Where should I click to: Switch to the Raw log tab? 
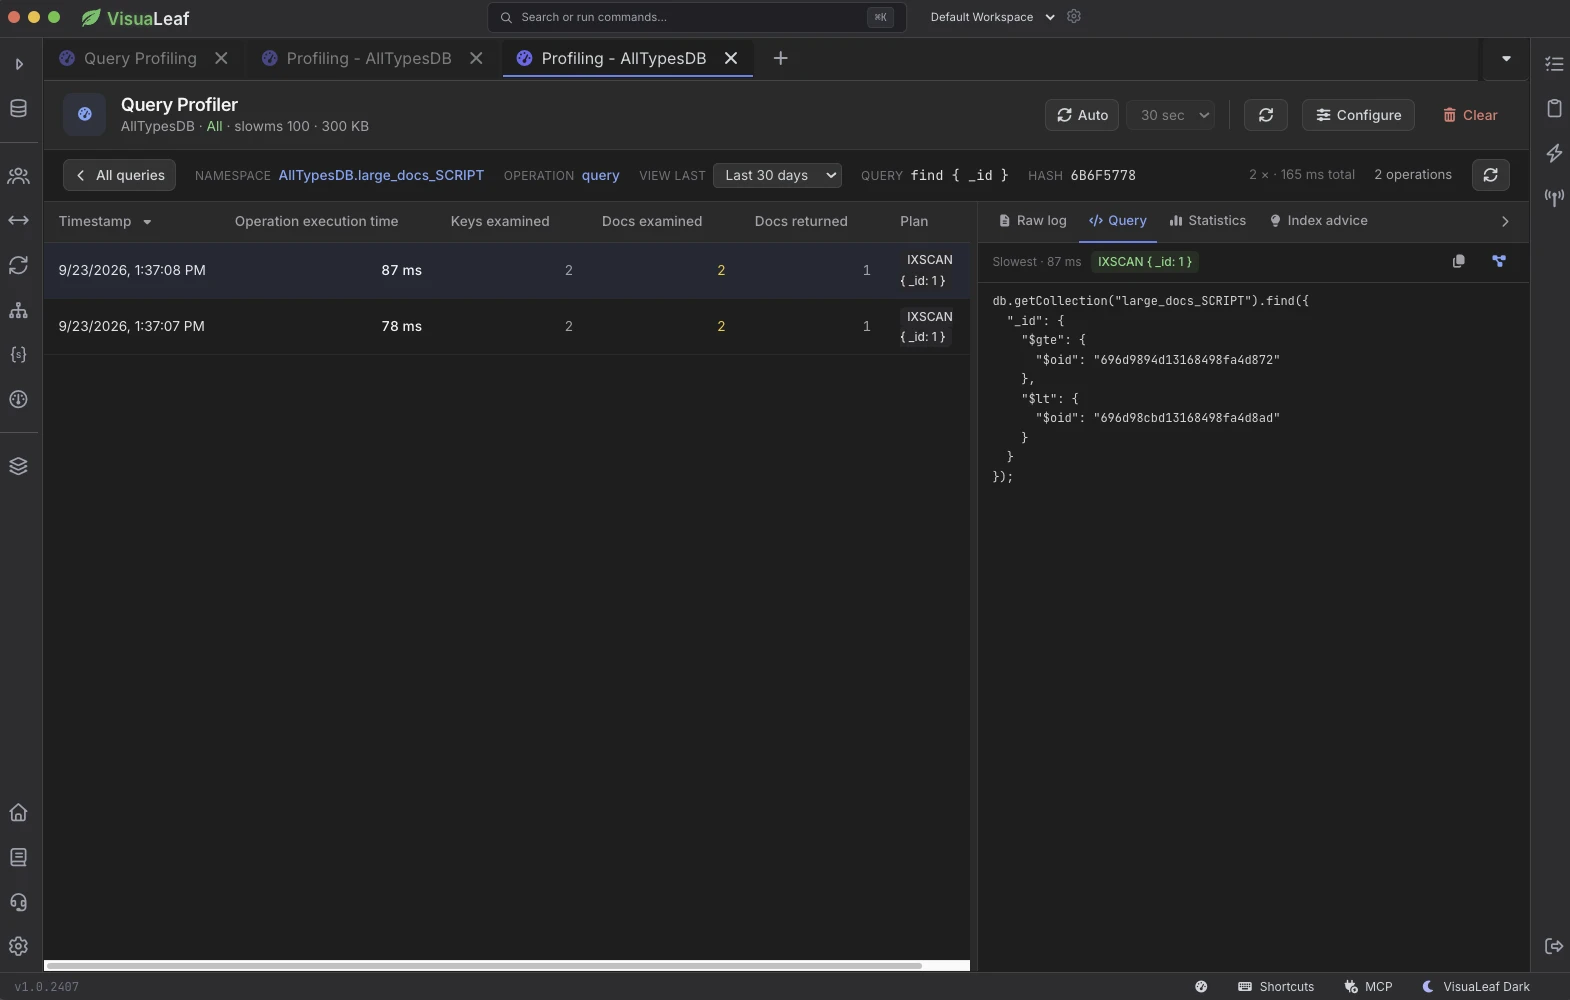1032,221
